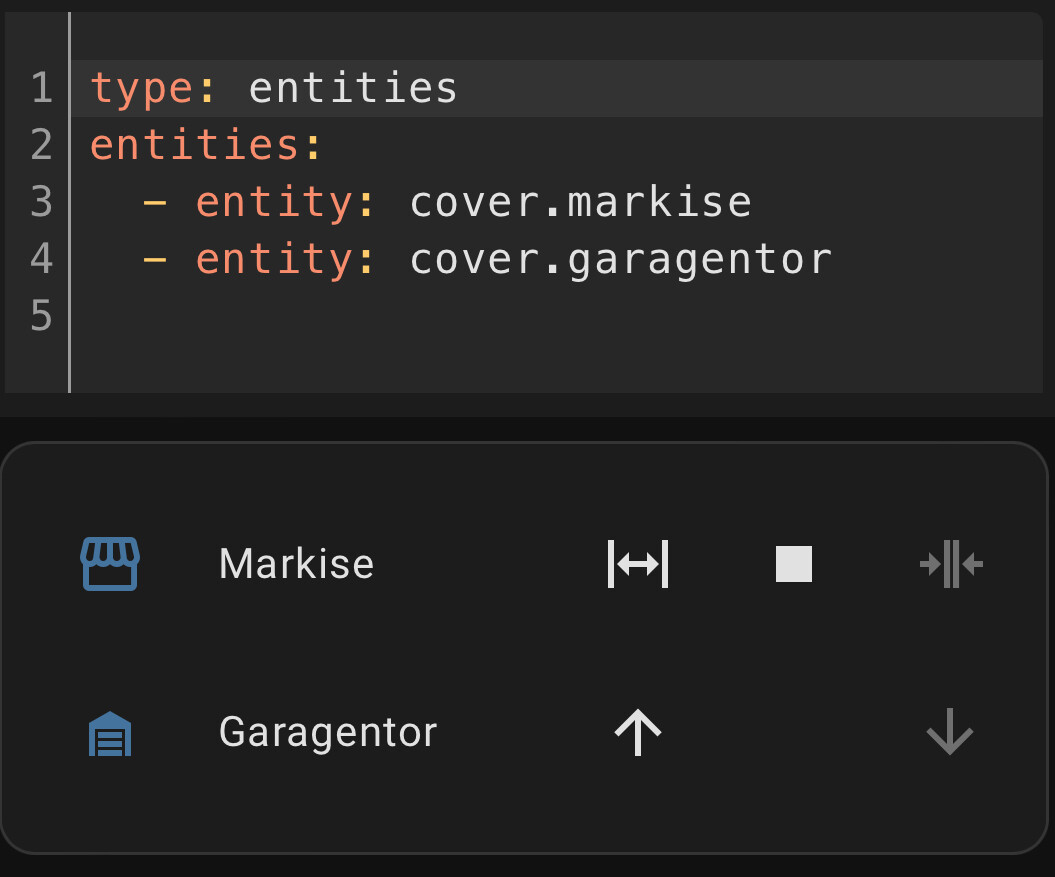
Task: Open Markise entity details via its name
Action: tap(296, 564)
